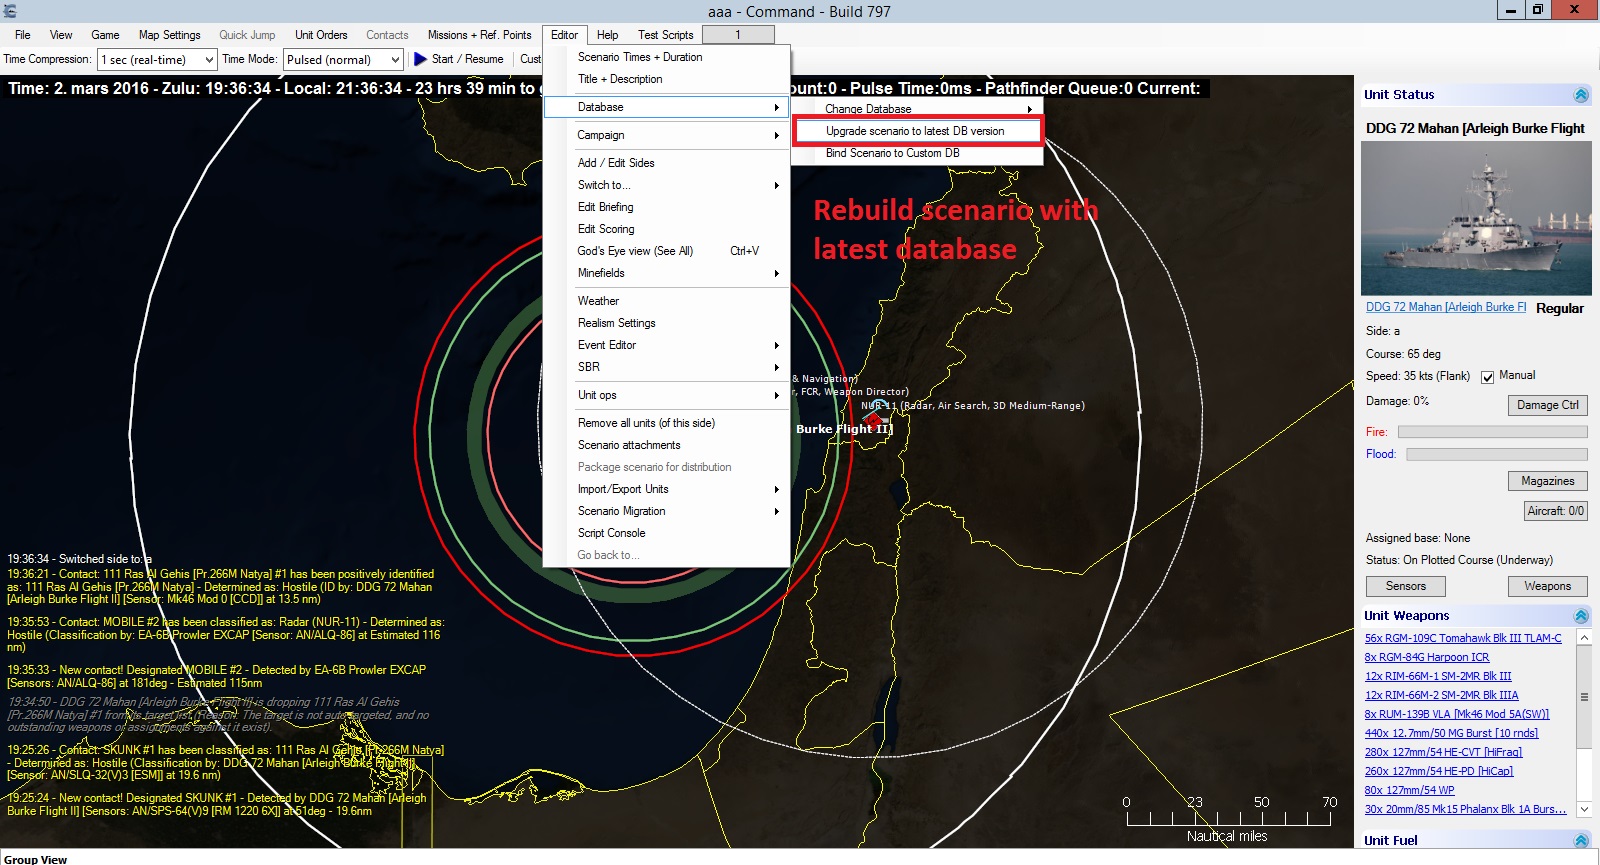Click the 30x 20mm/85 Mk15 Phalanx link
Image resolution: width=1600 pixels, height=865 pixels.
[x=1466, y=809]
